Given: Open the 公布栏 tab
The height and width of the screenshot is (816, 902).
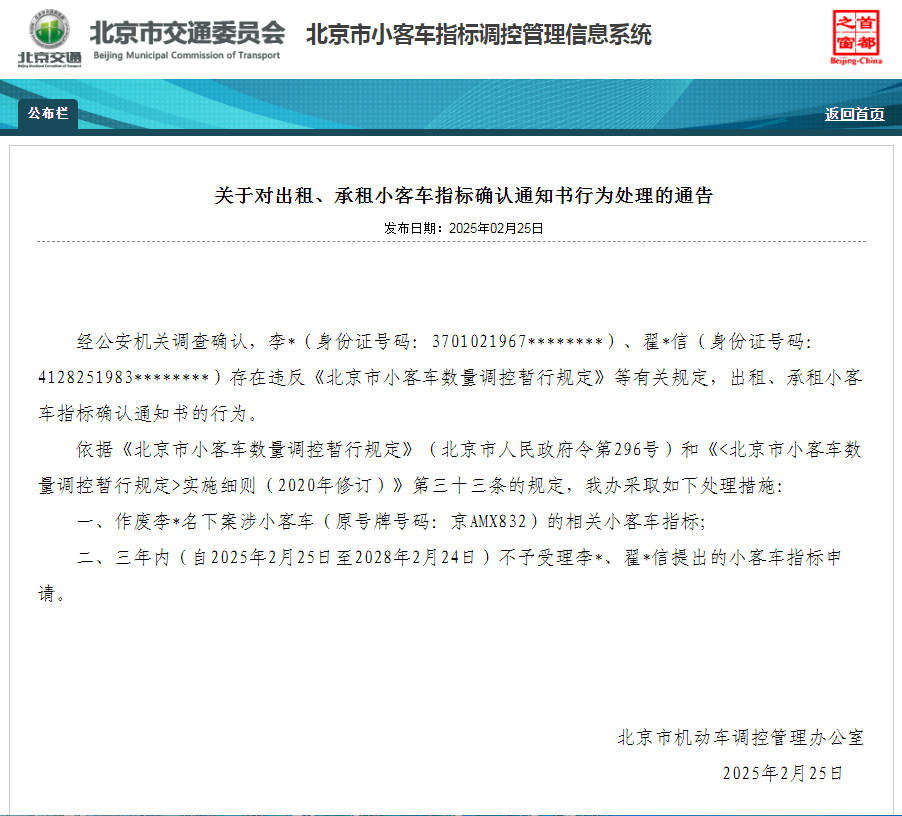Looking at the screenshot, I should [48, 113].
